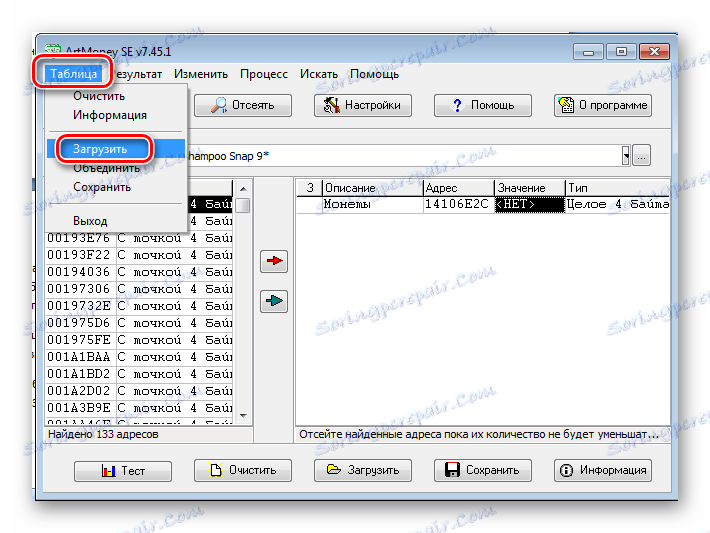Select the Монеты description cell
This screenshot has height=533, width=710.
(372, 204)
